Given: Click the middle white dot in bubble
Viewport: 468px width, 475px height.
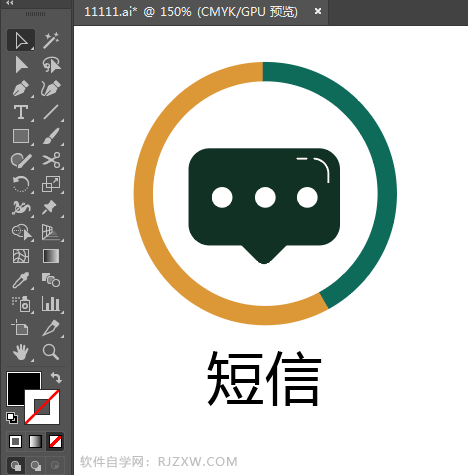Looking at the screenshot, I should 265,197.
